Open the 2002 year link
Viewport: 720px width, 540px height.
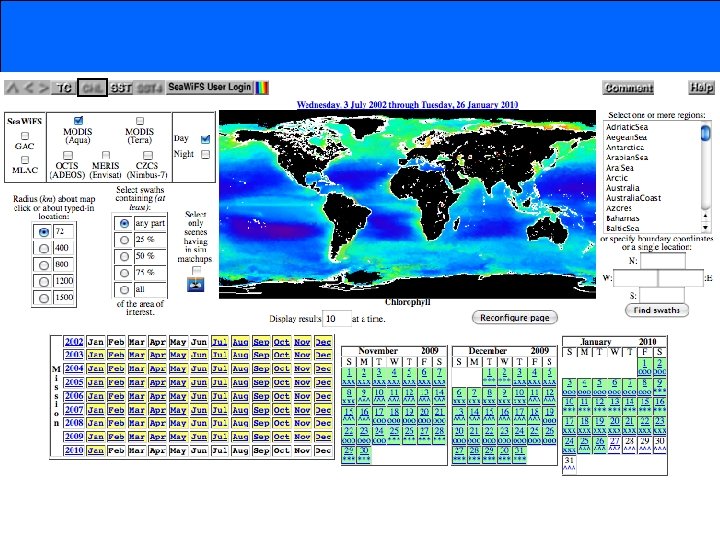[73, 342]
